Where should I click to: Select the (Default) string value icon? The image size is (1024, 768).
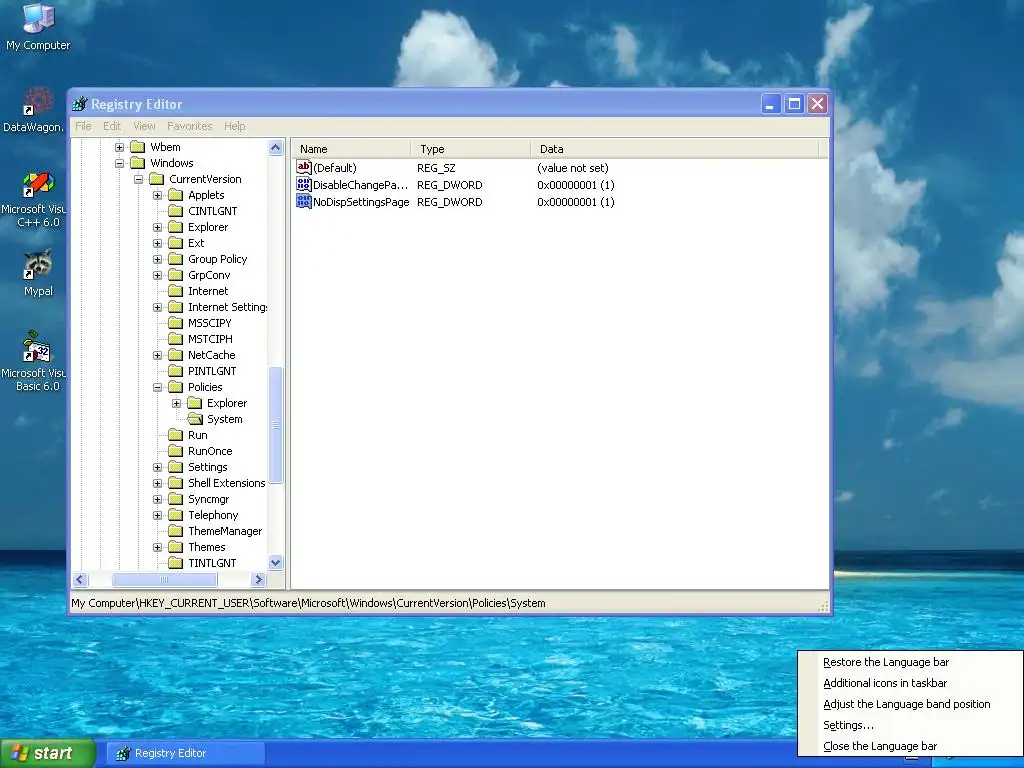point(304,168)
